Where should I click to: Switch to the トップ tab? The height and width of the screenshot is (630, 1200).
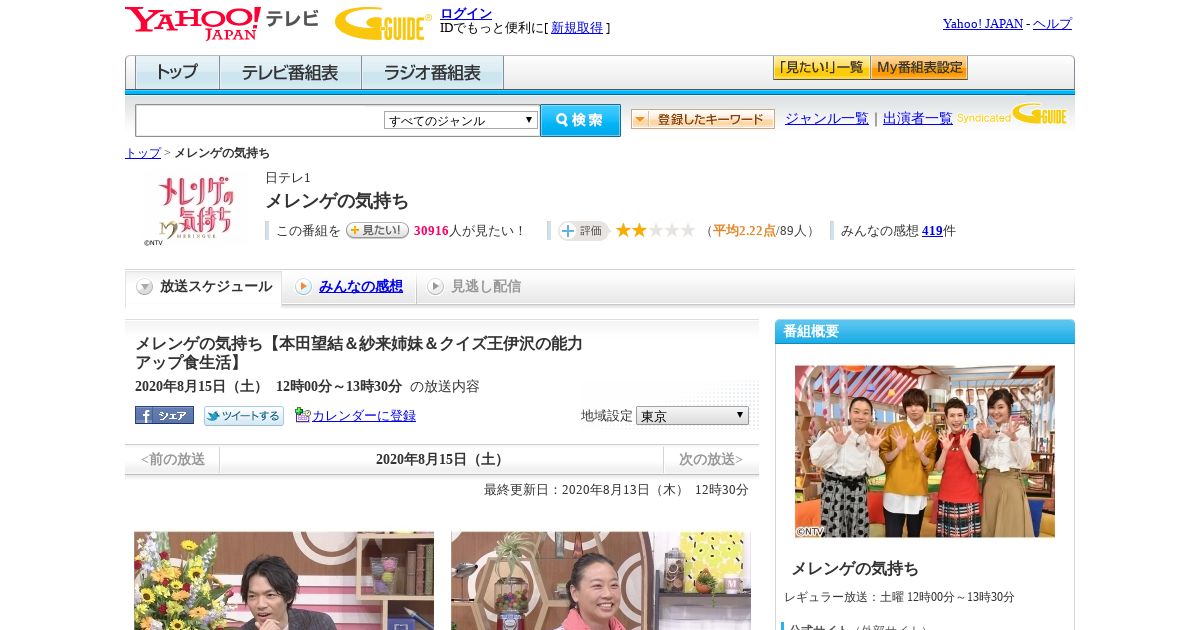[x=177, y=73]
